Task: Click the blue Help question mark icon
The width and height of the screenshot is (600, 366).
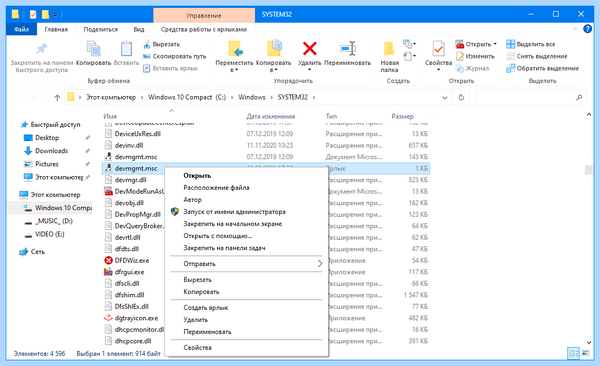Action: tap(587, 29)
